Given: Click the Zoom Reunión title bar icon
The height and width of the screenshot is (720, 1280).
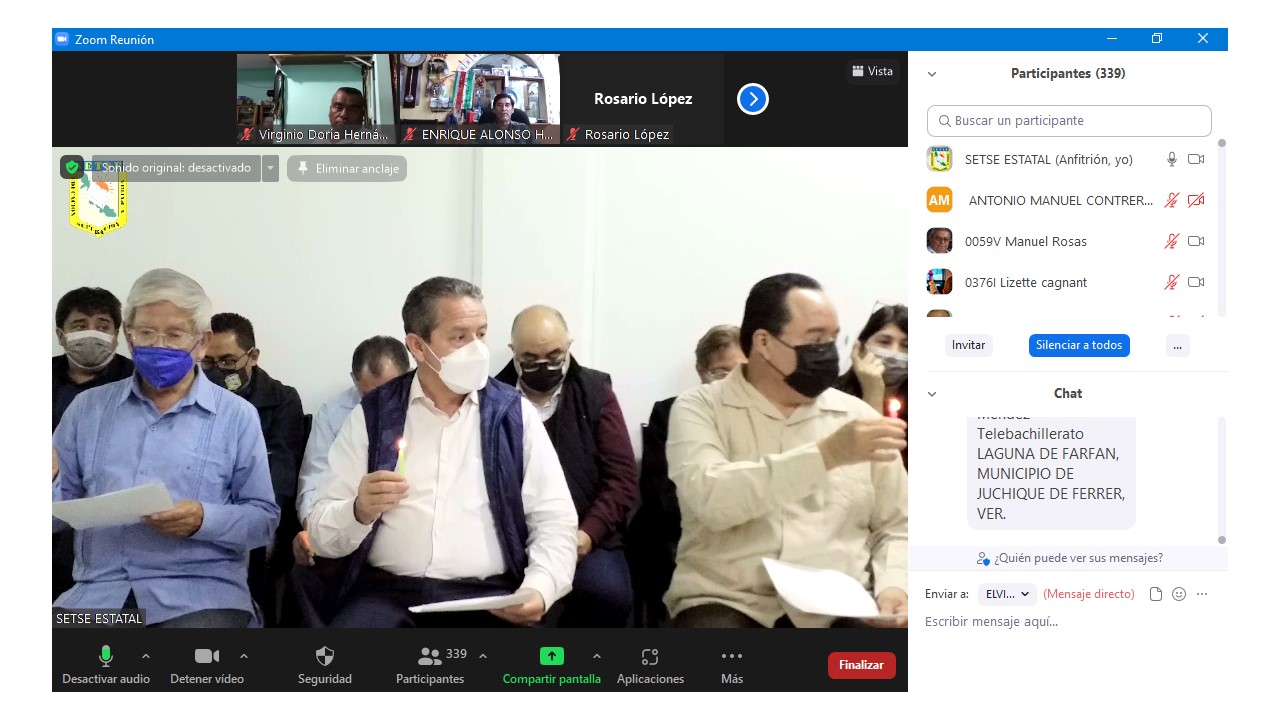Looking at the screenshot, I should click(x=61, y=39).
